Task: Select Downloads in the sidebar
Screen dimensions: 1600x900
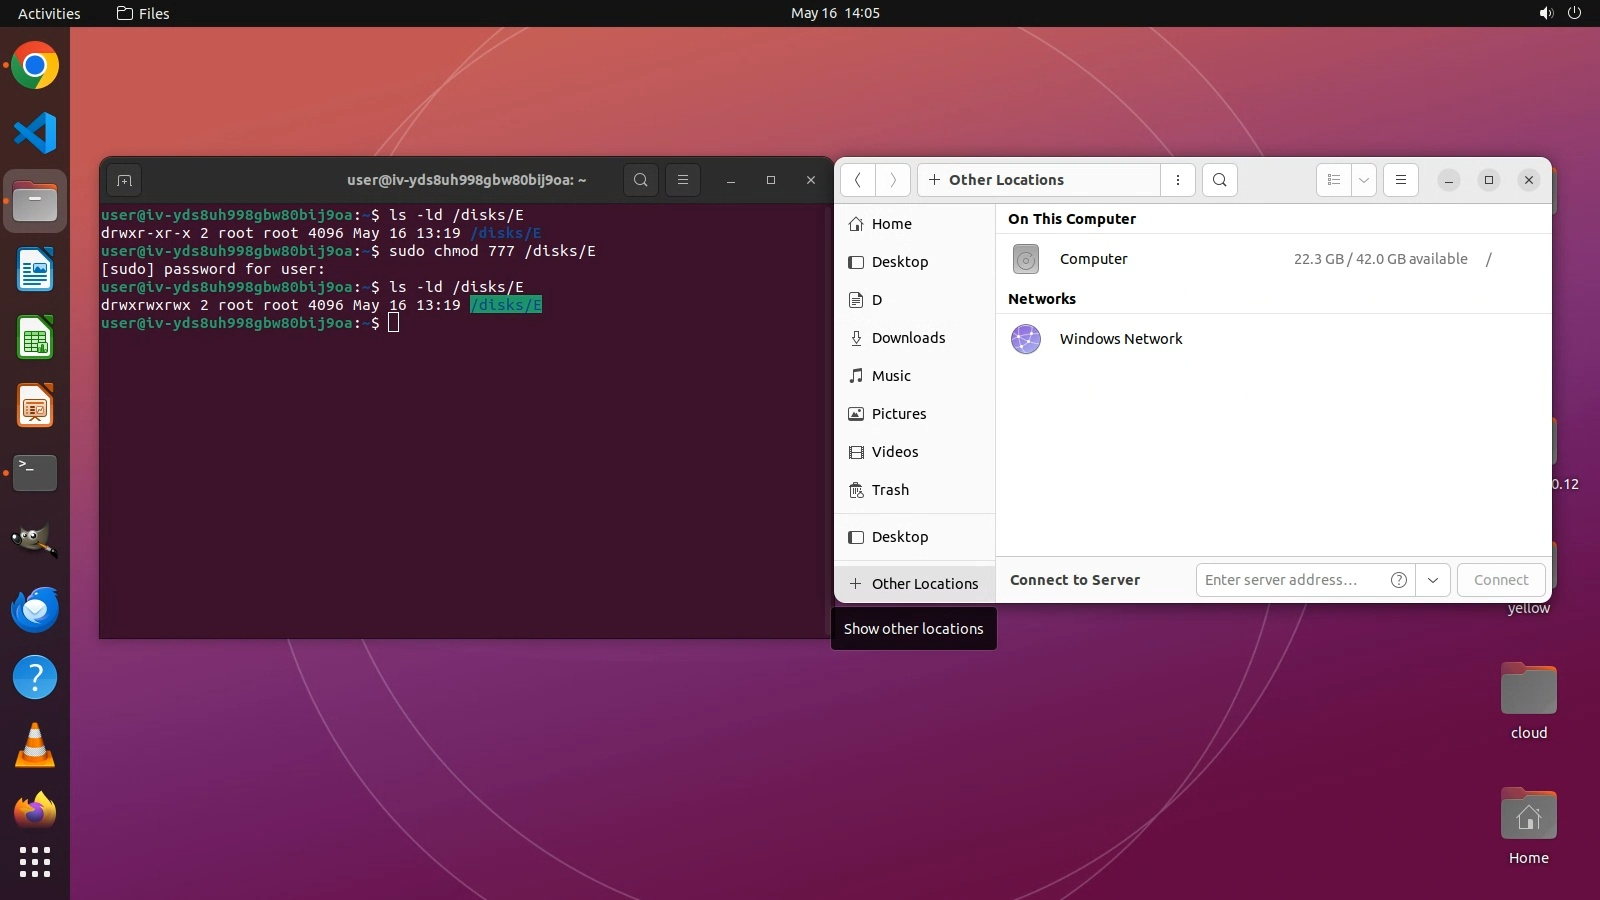Action: [x=908, y=338]
